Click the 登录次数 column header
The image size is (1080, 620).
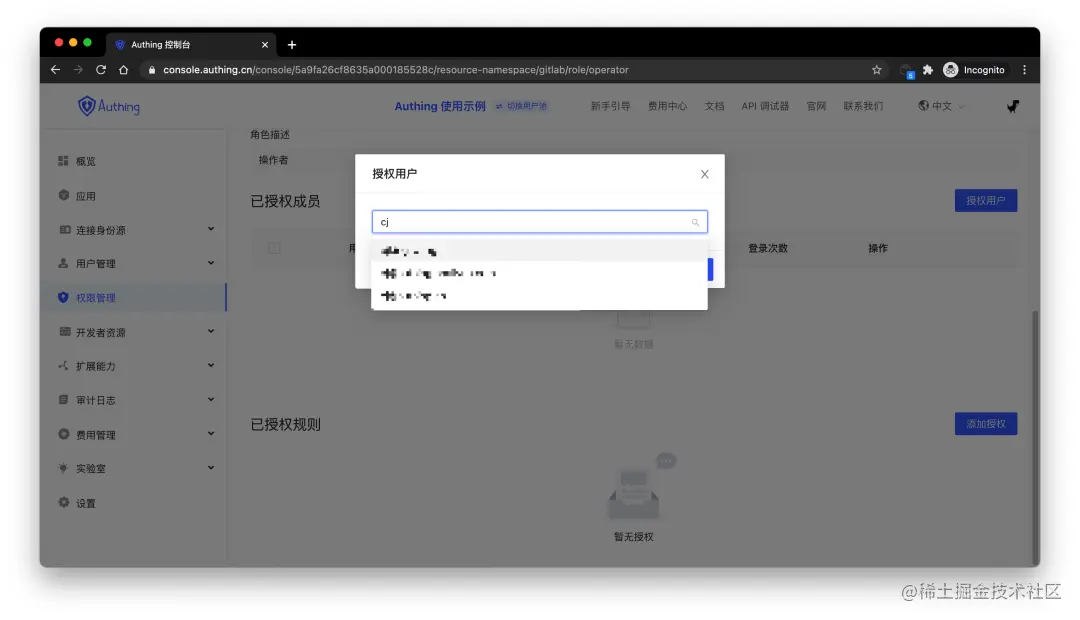tap(768, 248)
